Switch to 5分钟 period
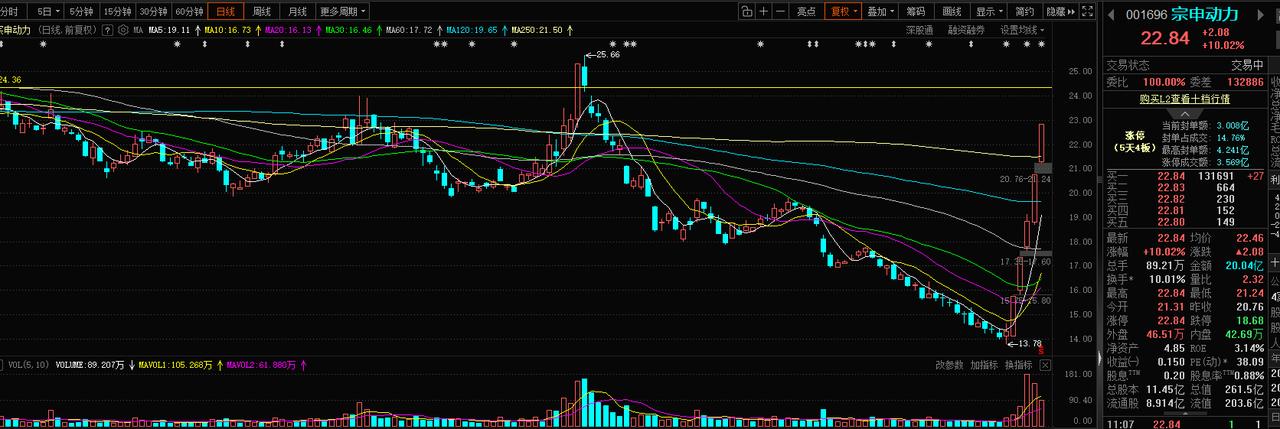 [x=82, y=12]
